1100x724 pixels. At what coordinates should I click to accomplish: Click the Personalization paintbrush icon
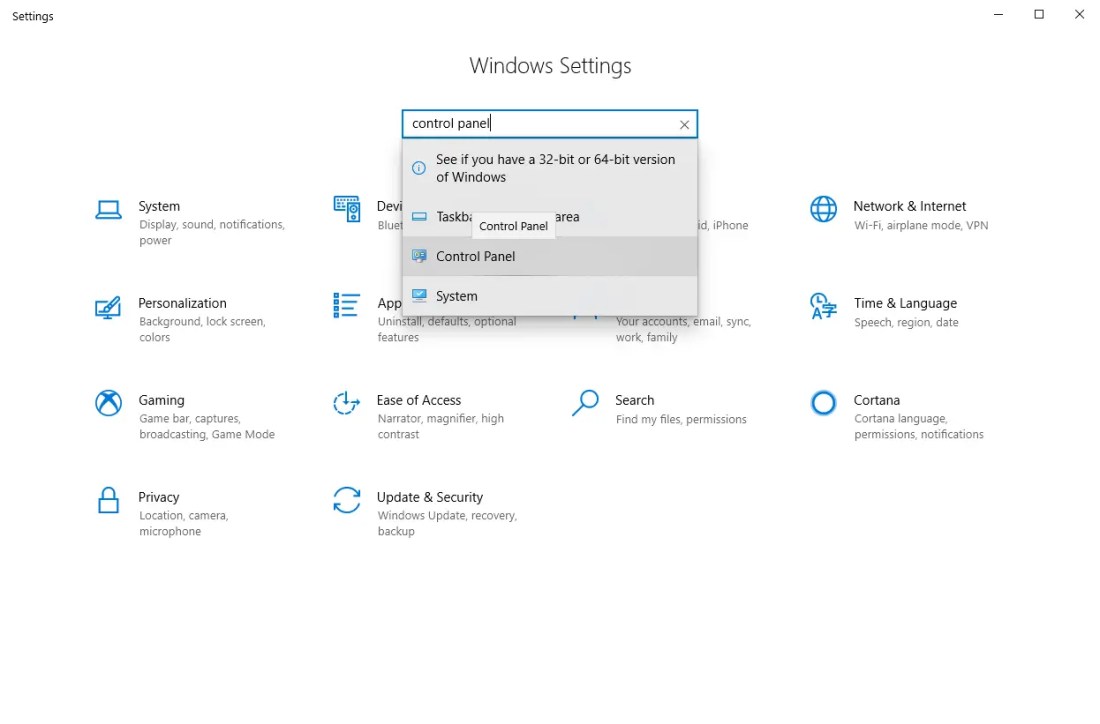(x=108, y=307)
